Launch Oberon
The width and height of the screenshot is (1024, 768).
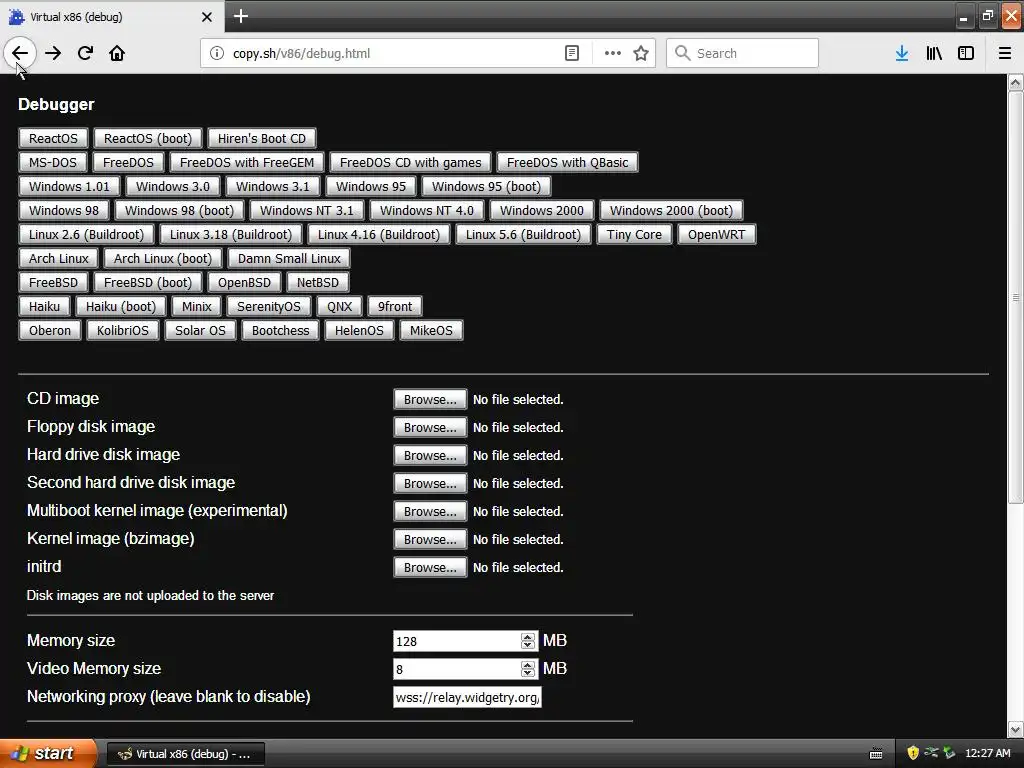[x=50, y=331]
